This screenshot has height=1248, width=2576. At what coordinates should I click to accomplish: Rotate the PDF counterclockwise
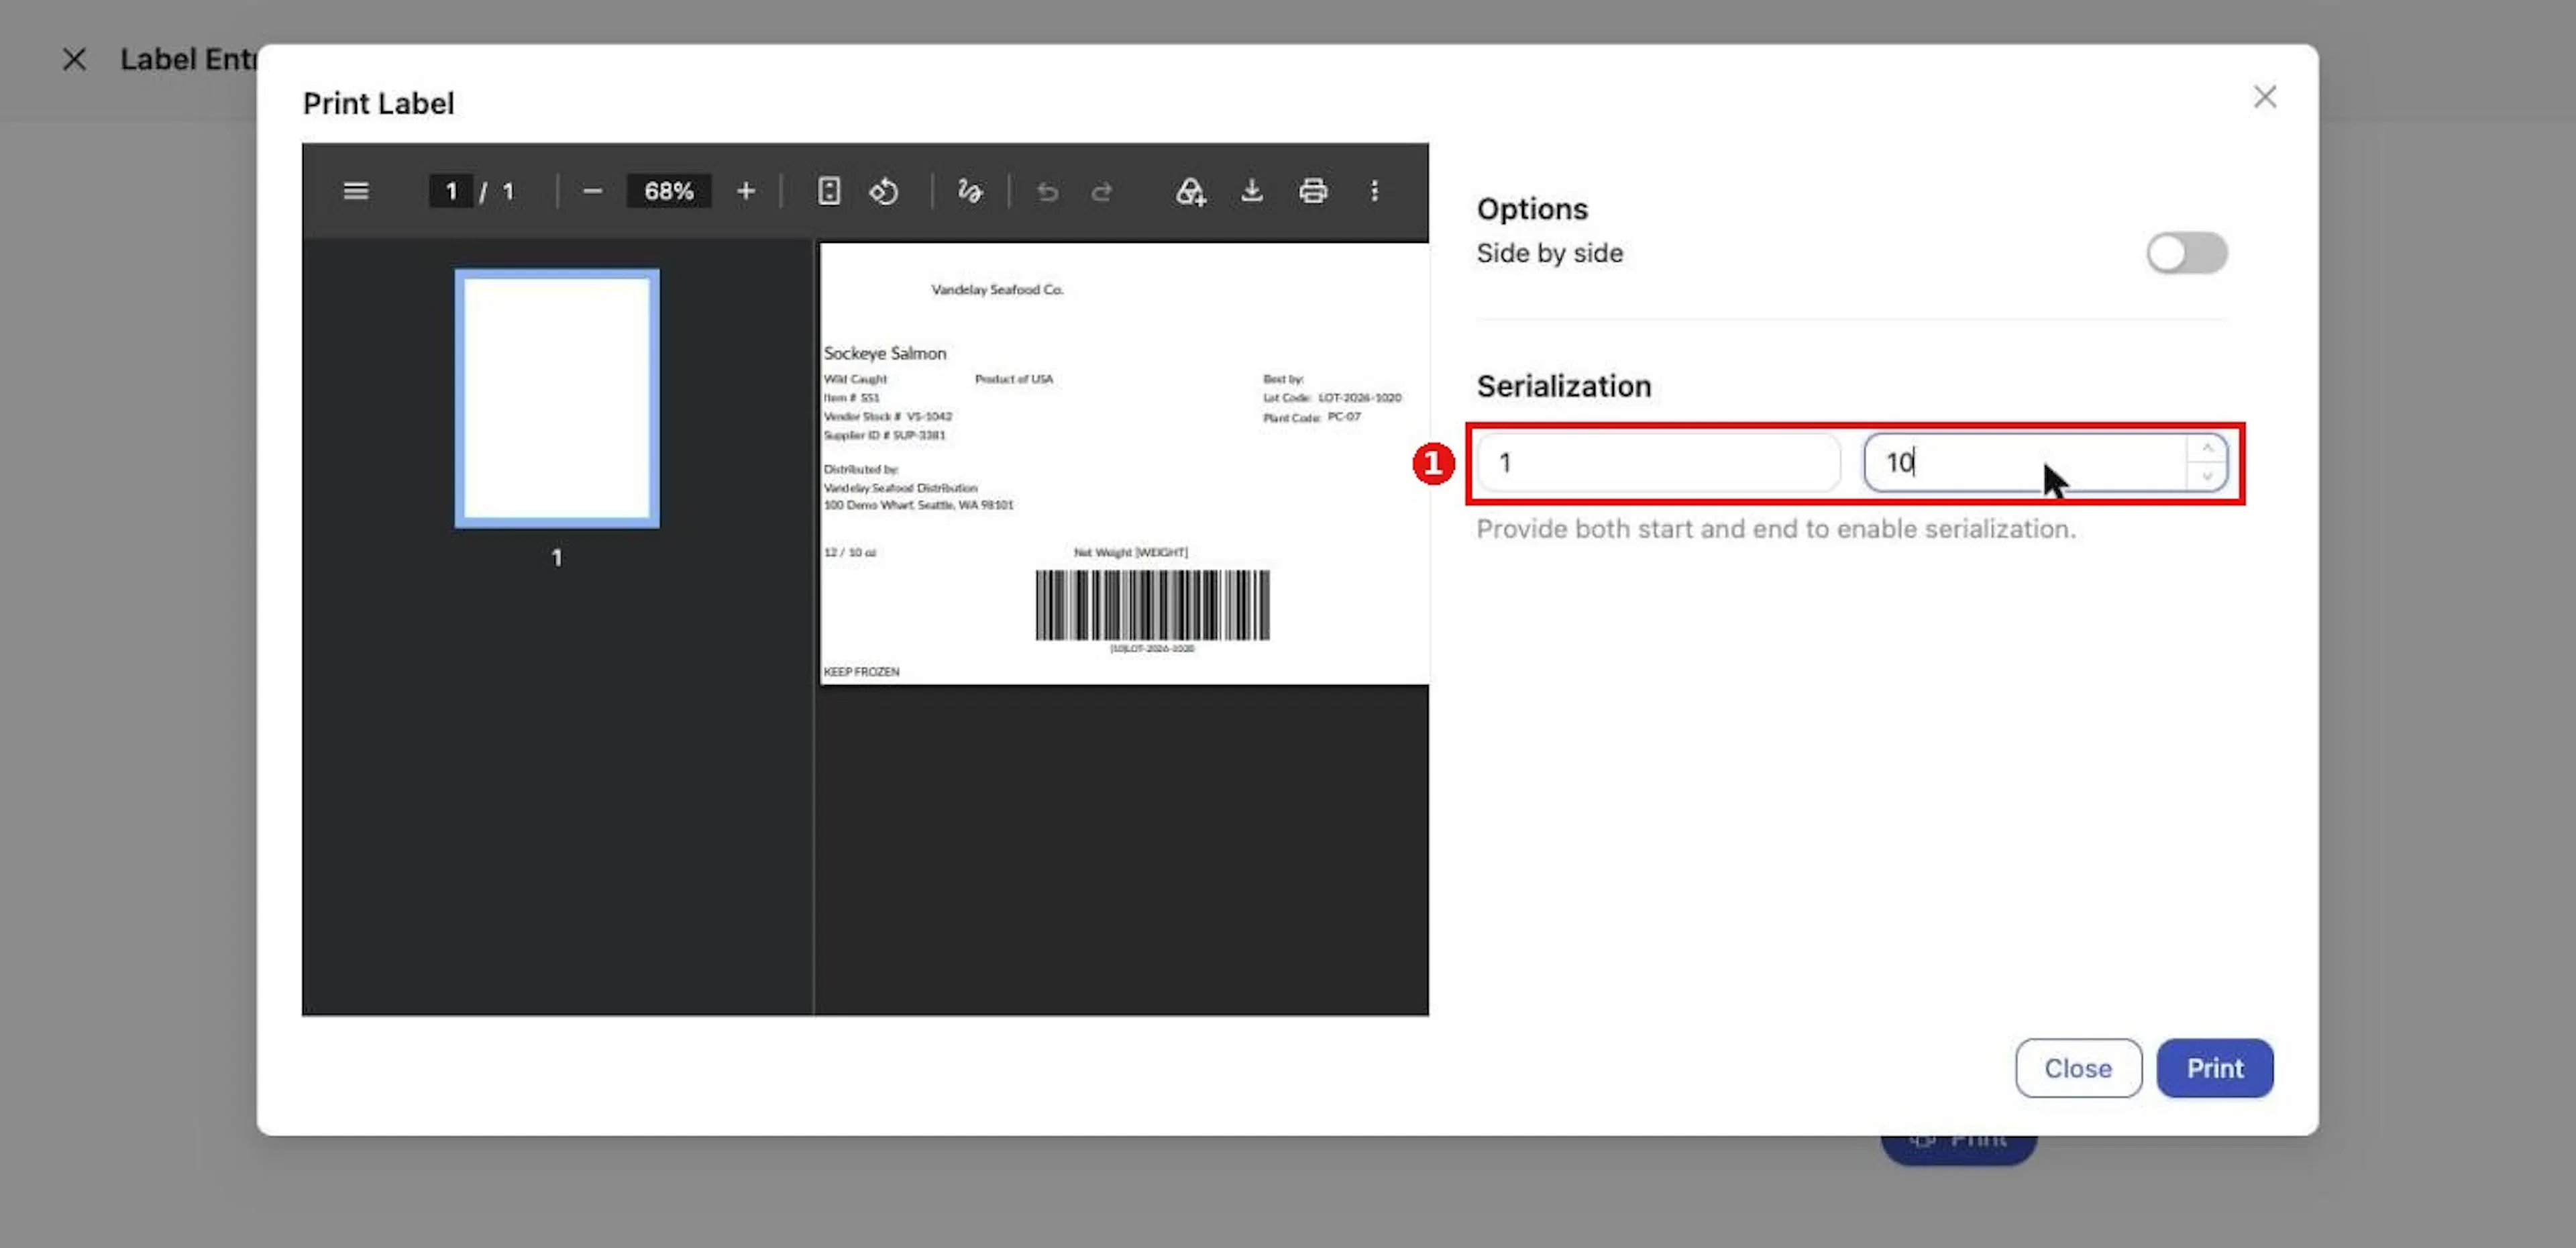884,191
